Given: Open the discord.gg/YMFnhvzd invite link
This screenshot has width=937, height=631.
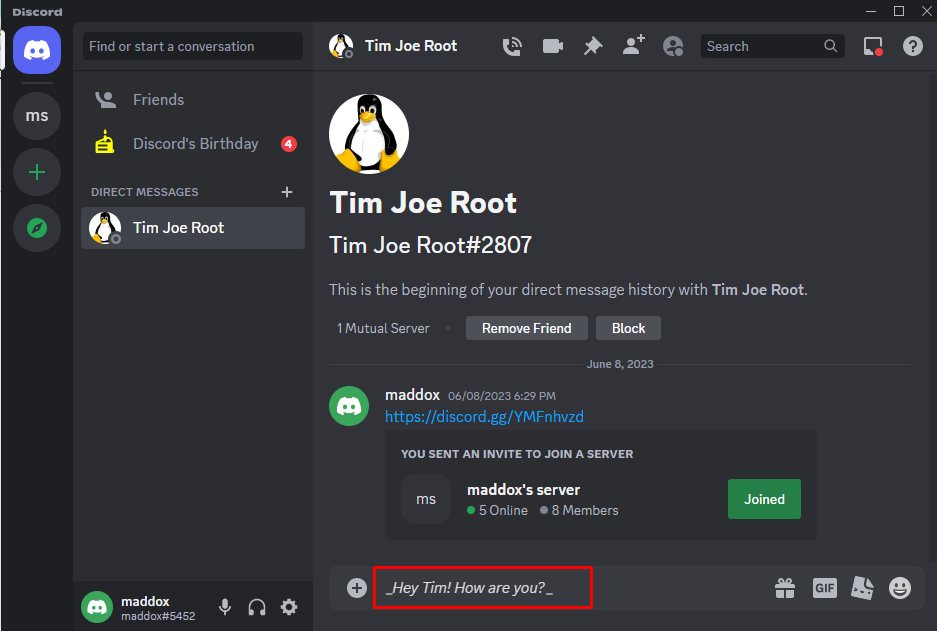Looking at the screenshot, I should click(x=484, y=416).
